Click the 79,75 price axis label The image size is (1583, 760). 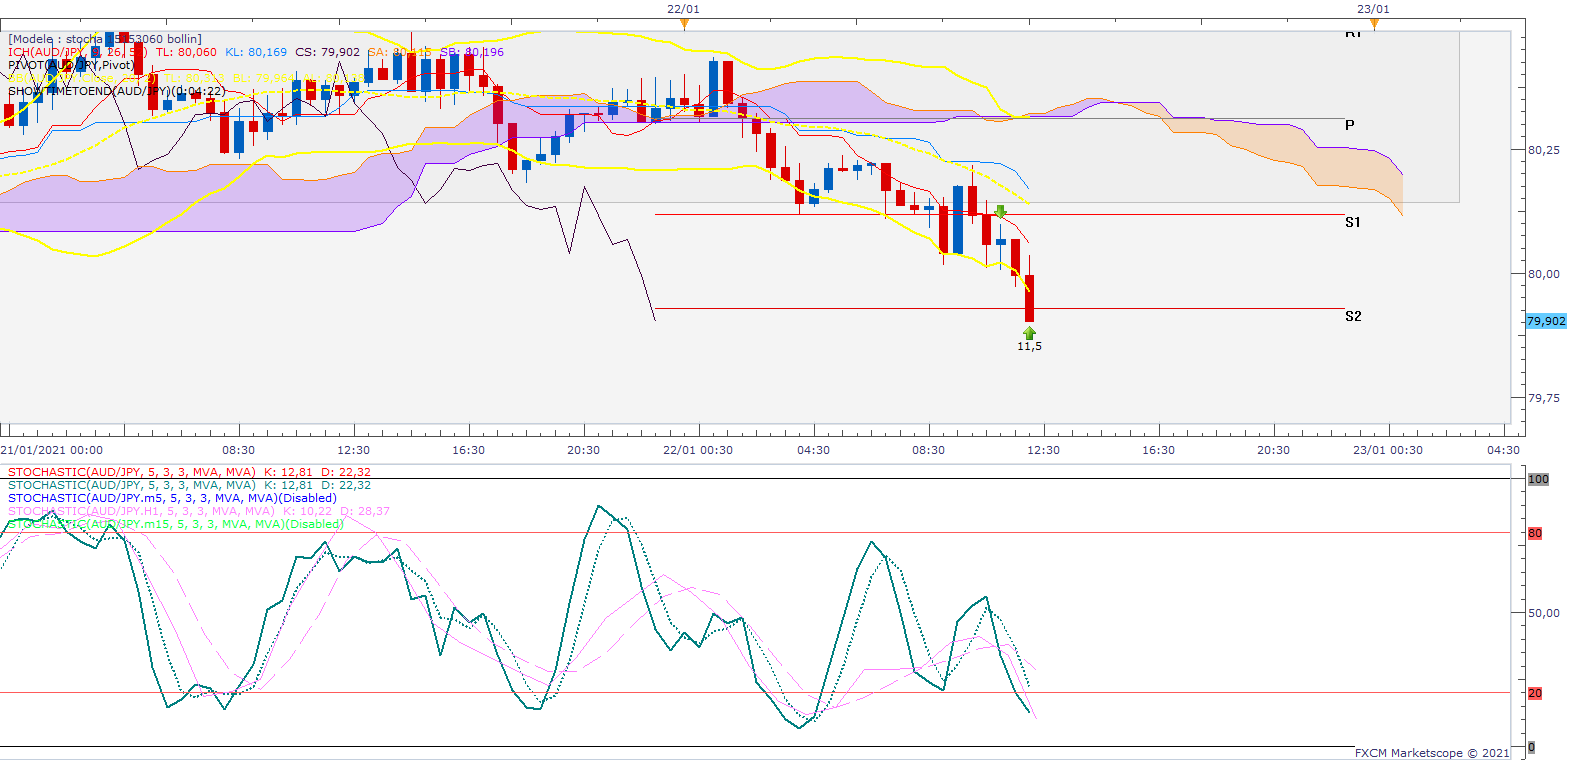1544,398
